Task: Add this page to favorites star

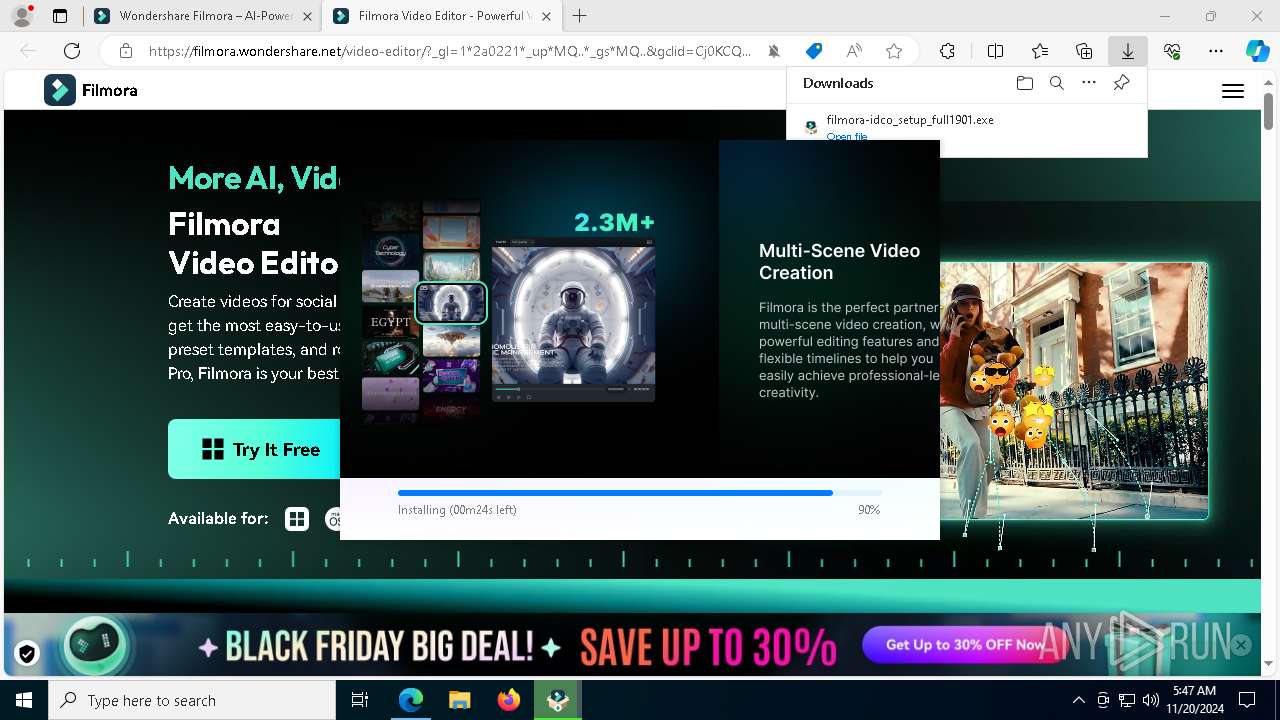Action: tap(894, 51)
